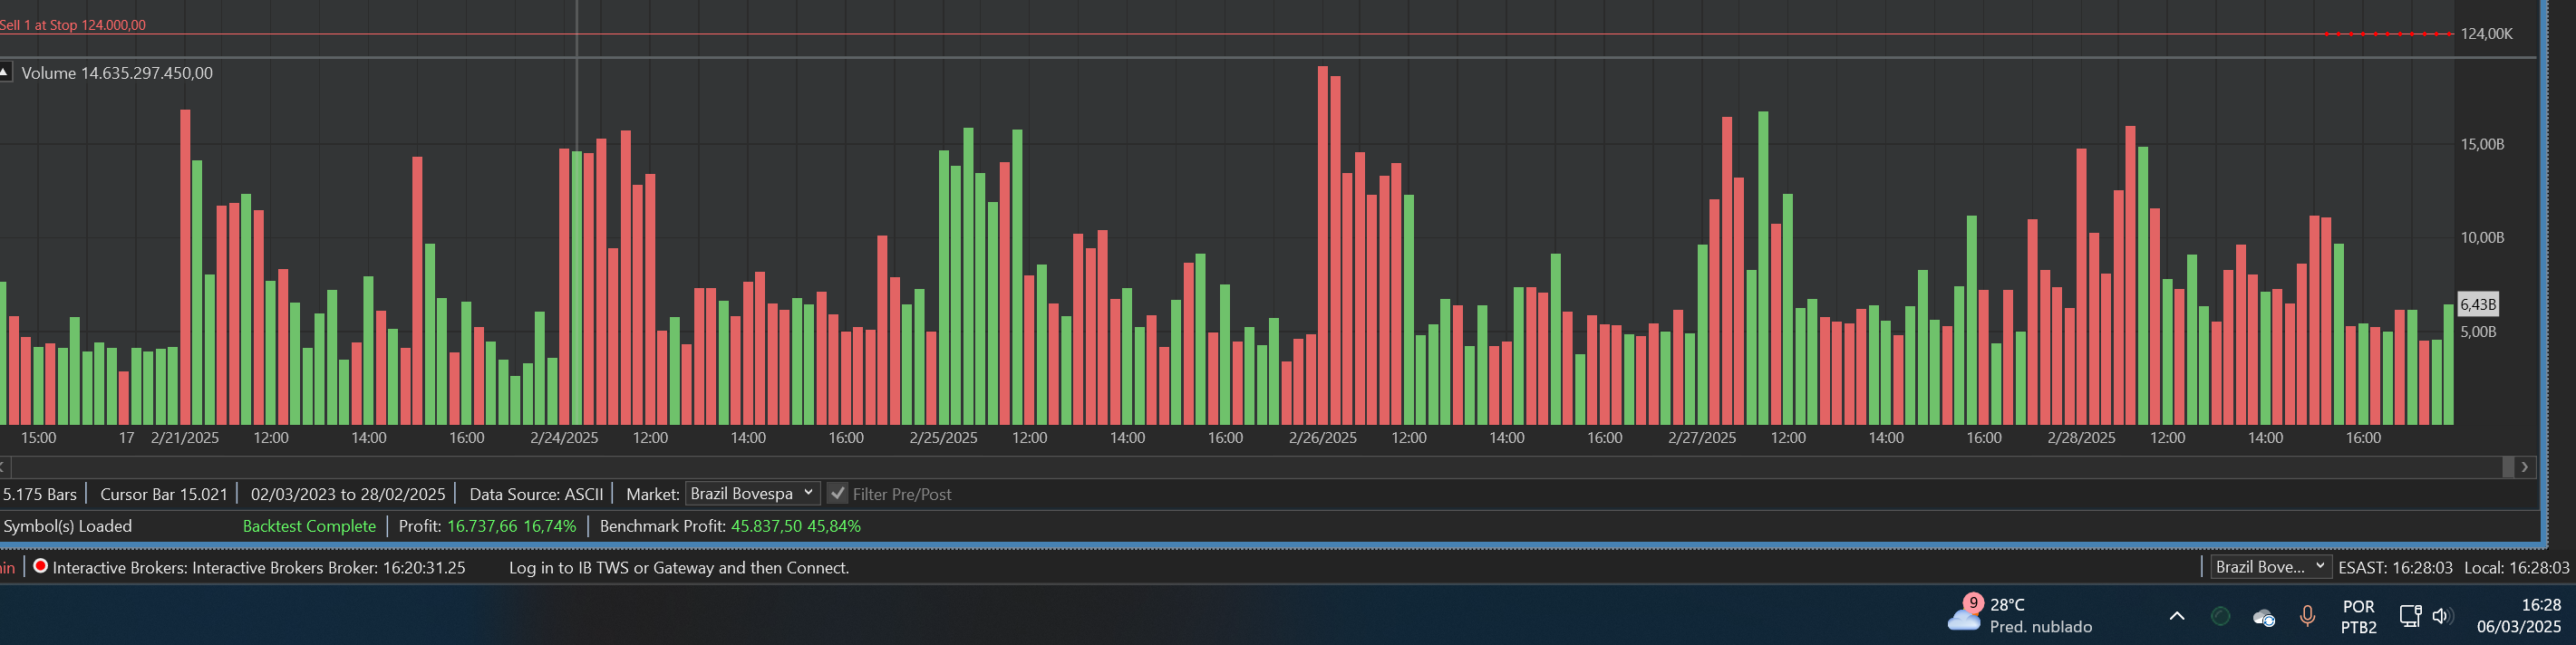The width and height of the screenshot is (2576, 645).
Task: Click the POR PTB2 language indicator
Action: click(x=2358, y=616)
